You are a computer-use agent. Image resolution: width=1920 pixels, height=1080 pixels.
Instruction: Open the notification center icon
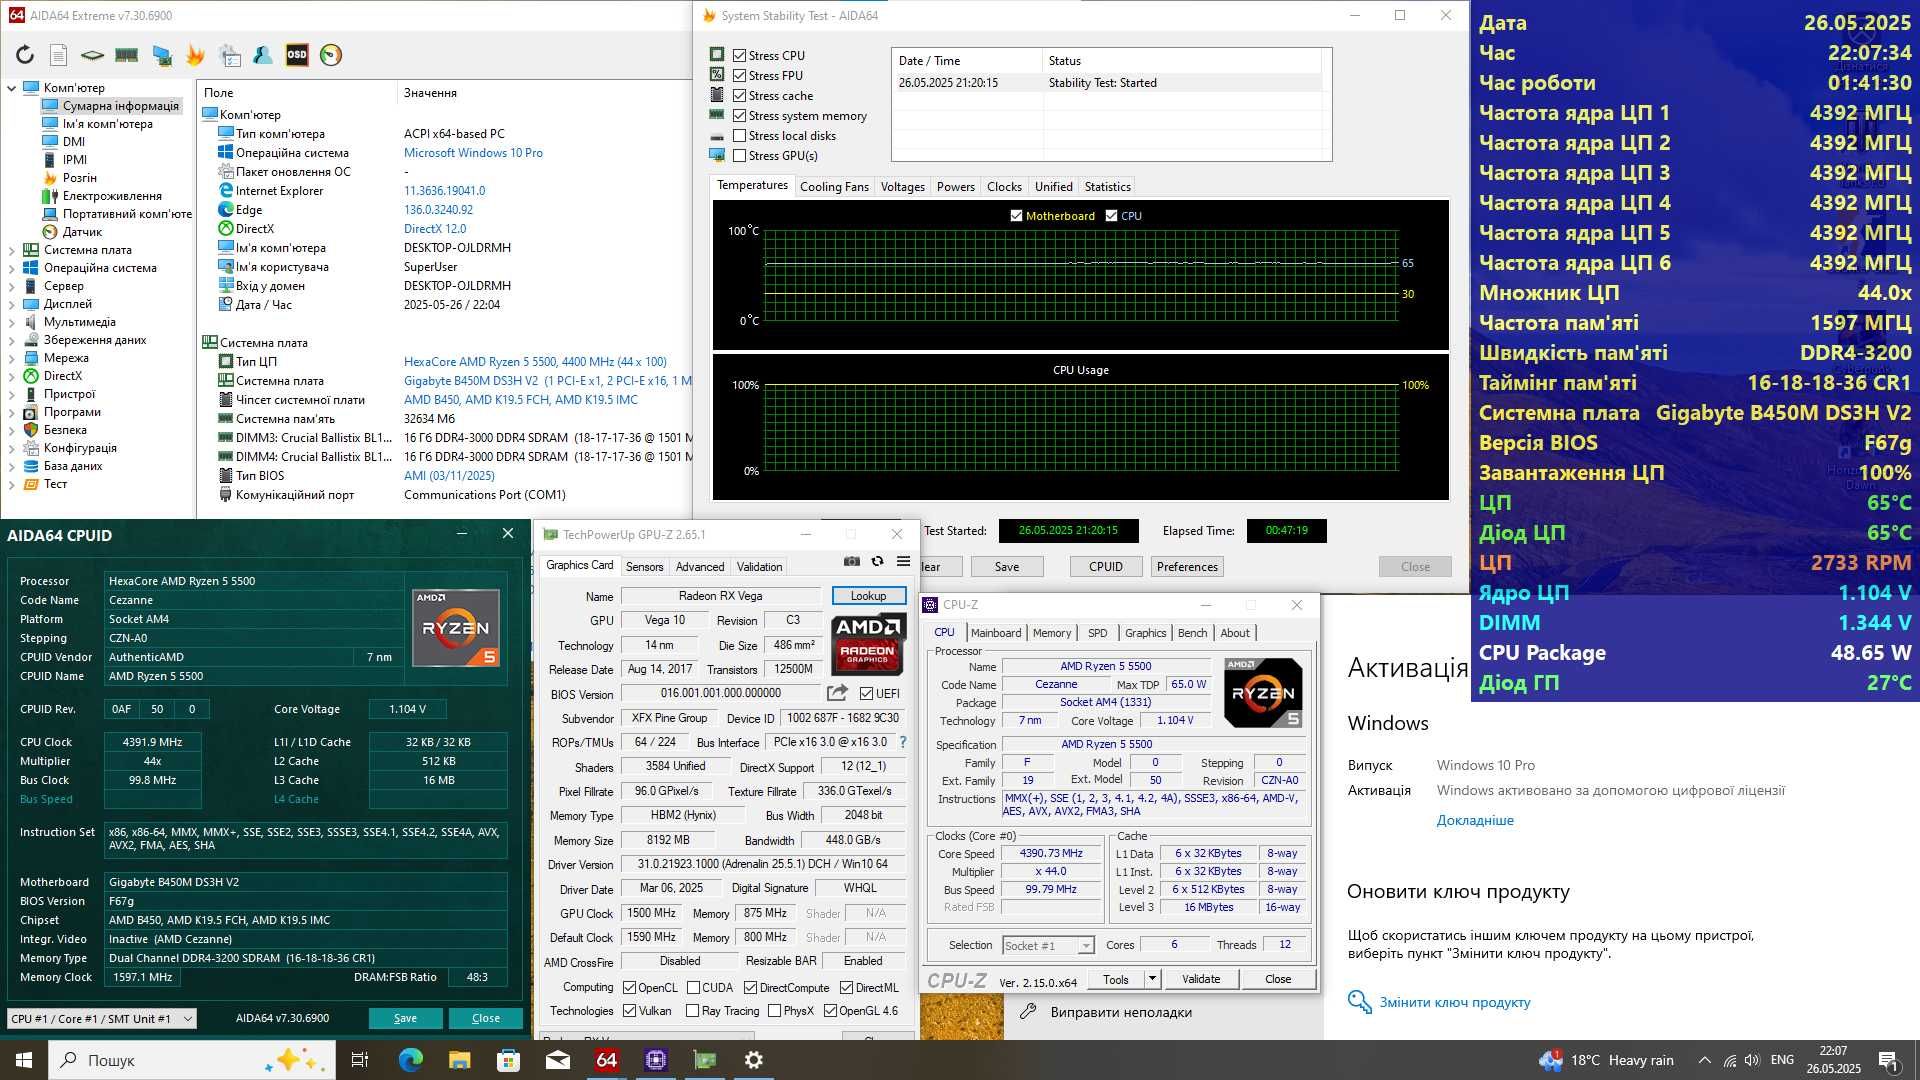tap(1889, 1060)
